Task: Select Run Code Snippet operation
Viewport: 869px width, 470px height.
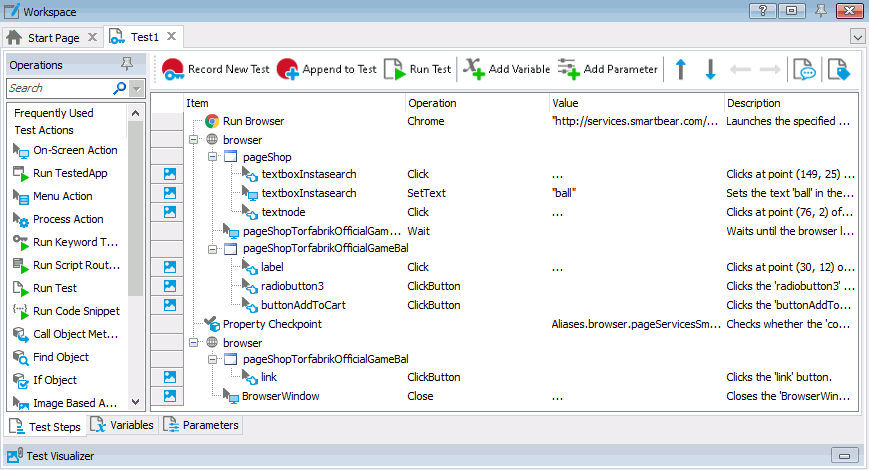Action: tap(67, 311)
